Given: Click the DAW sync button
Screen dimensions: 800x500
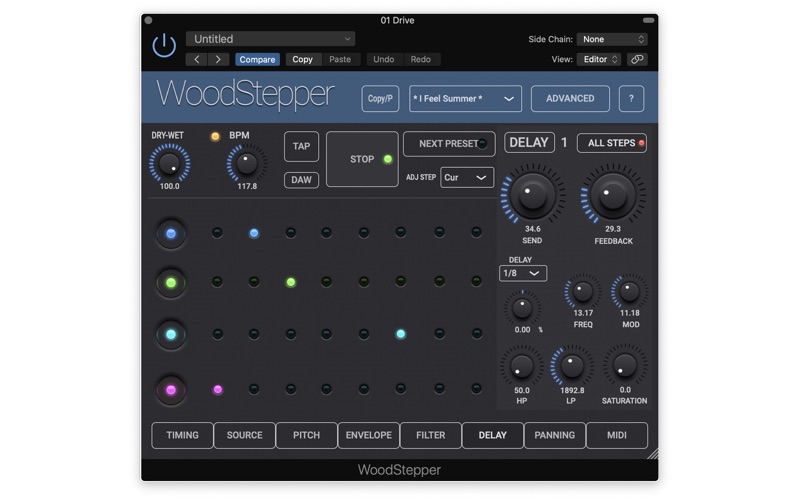Looking at the screenshot, I should [302, 180].
